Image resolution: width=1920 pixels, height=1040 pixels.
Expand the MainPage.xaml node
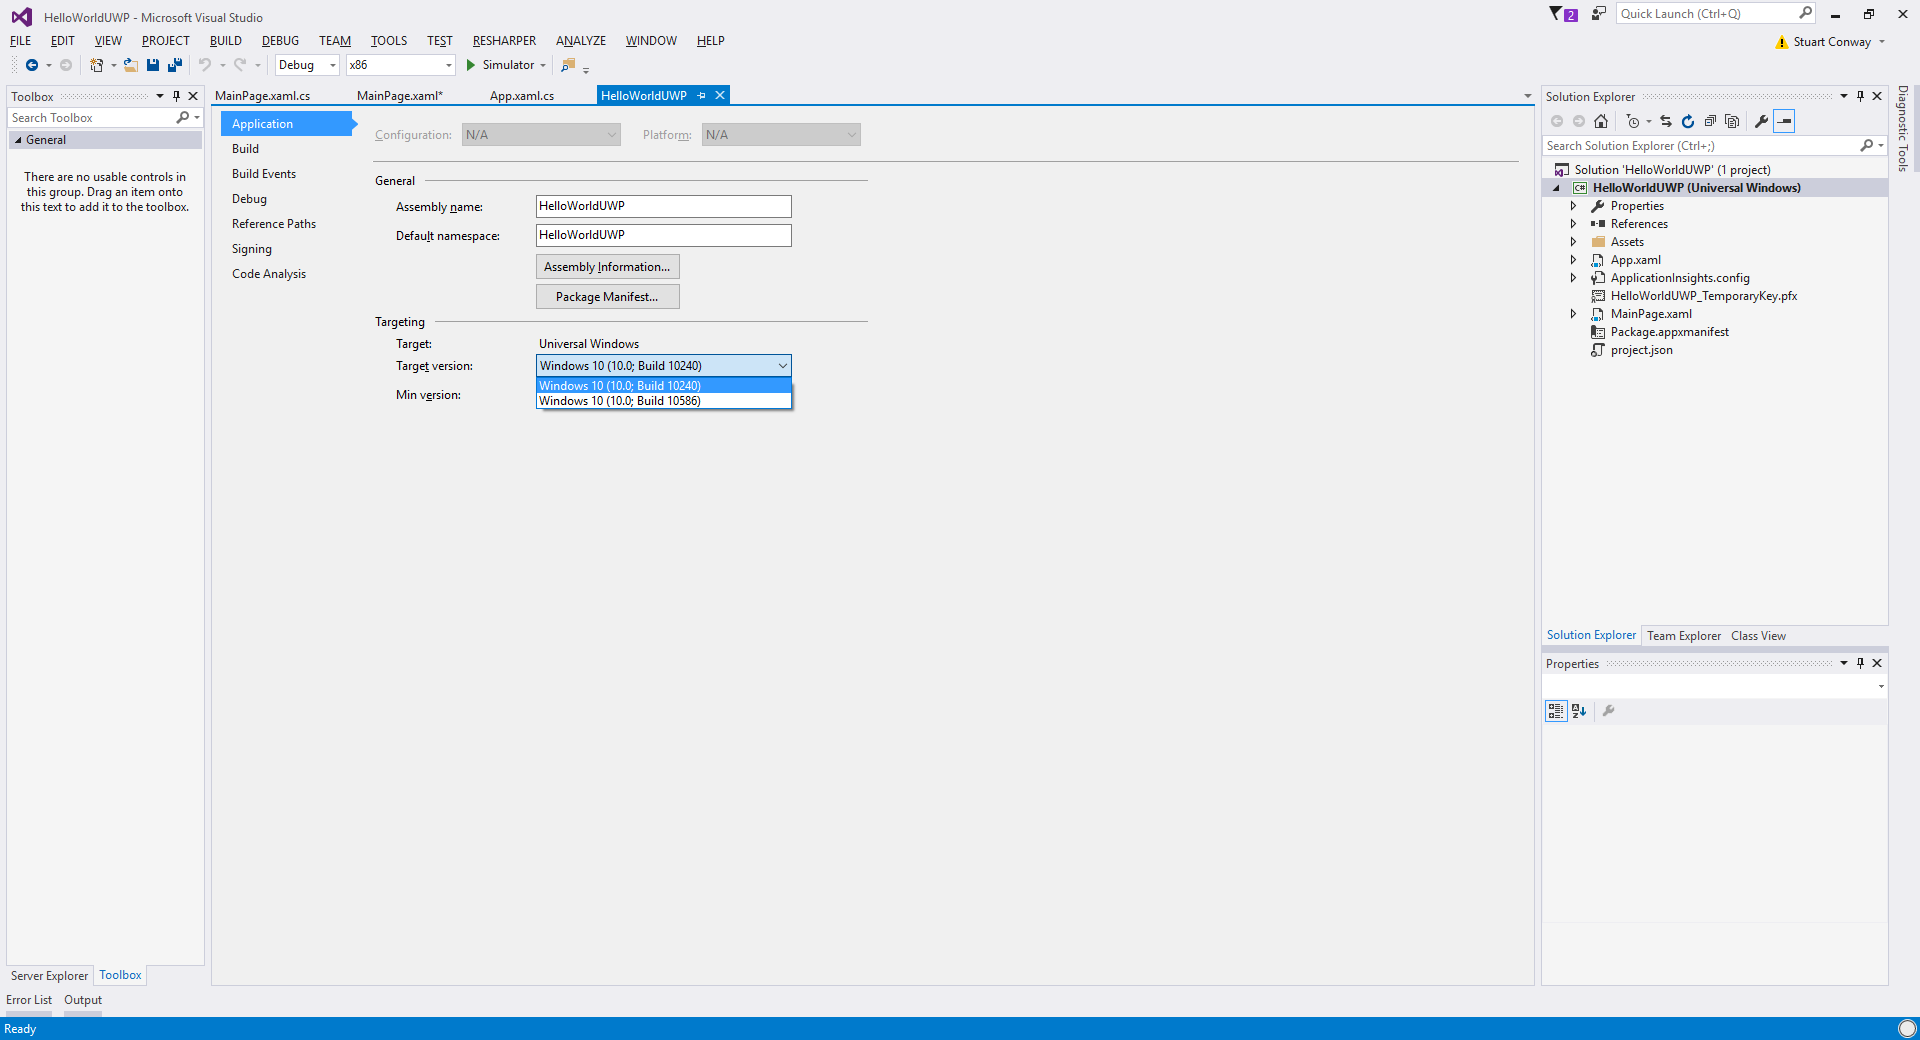pyautogui.click(x=1573, y=314)
